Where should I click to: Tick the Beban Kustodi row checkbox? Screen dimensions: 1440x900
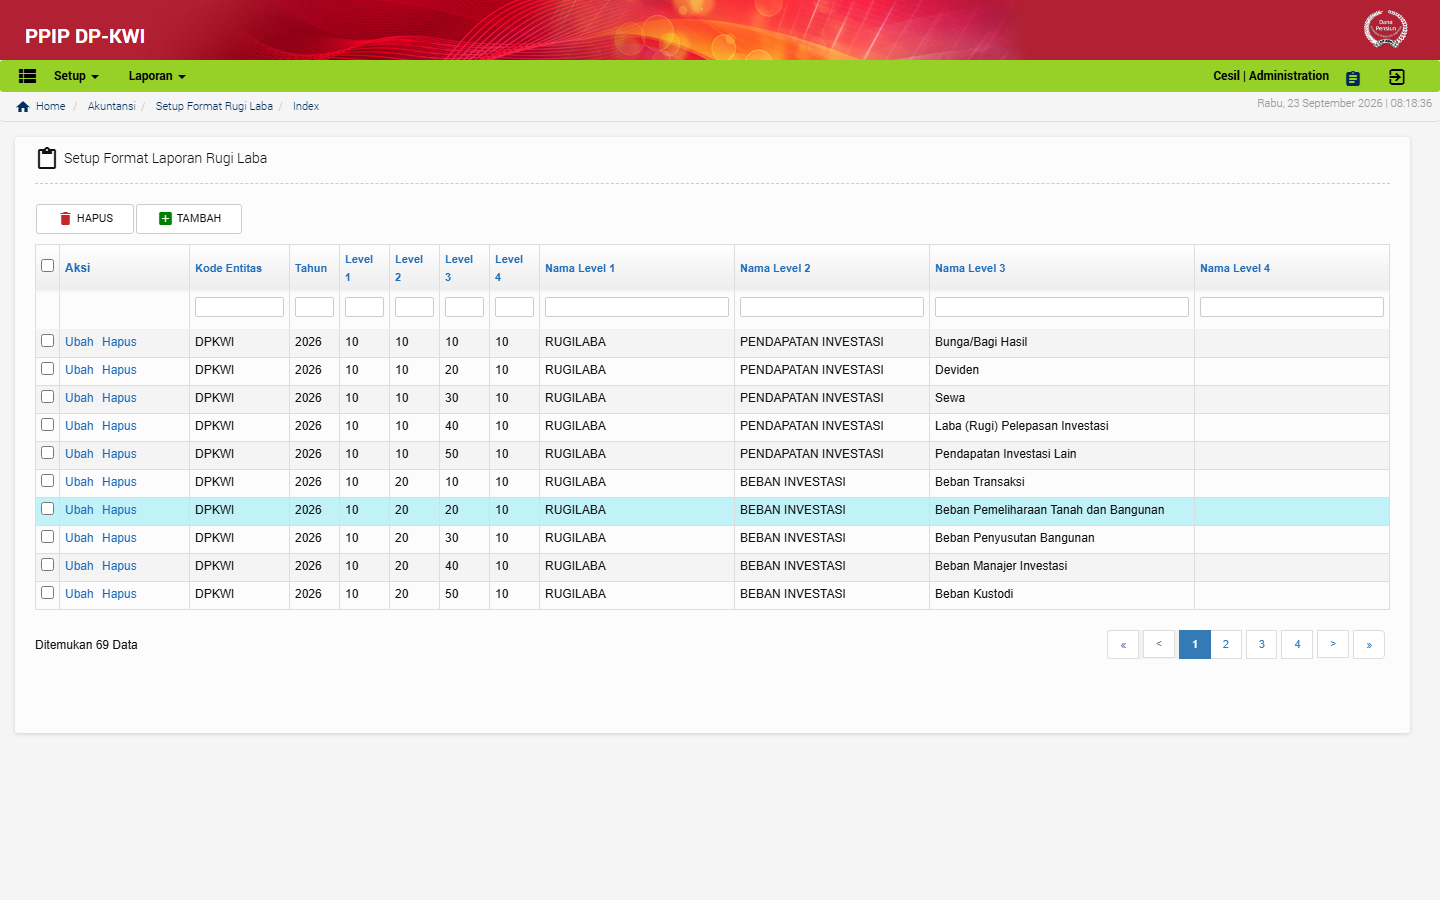pyautogui.click(x=47, y=593)
